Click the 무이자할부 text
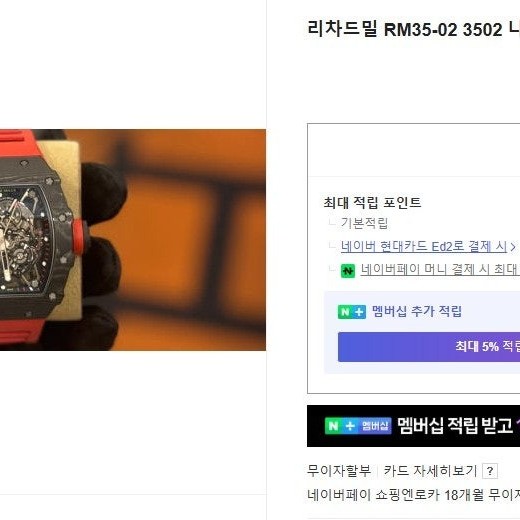The width and height of the screenshot is (520, 520). (x=339, y=471)
